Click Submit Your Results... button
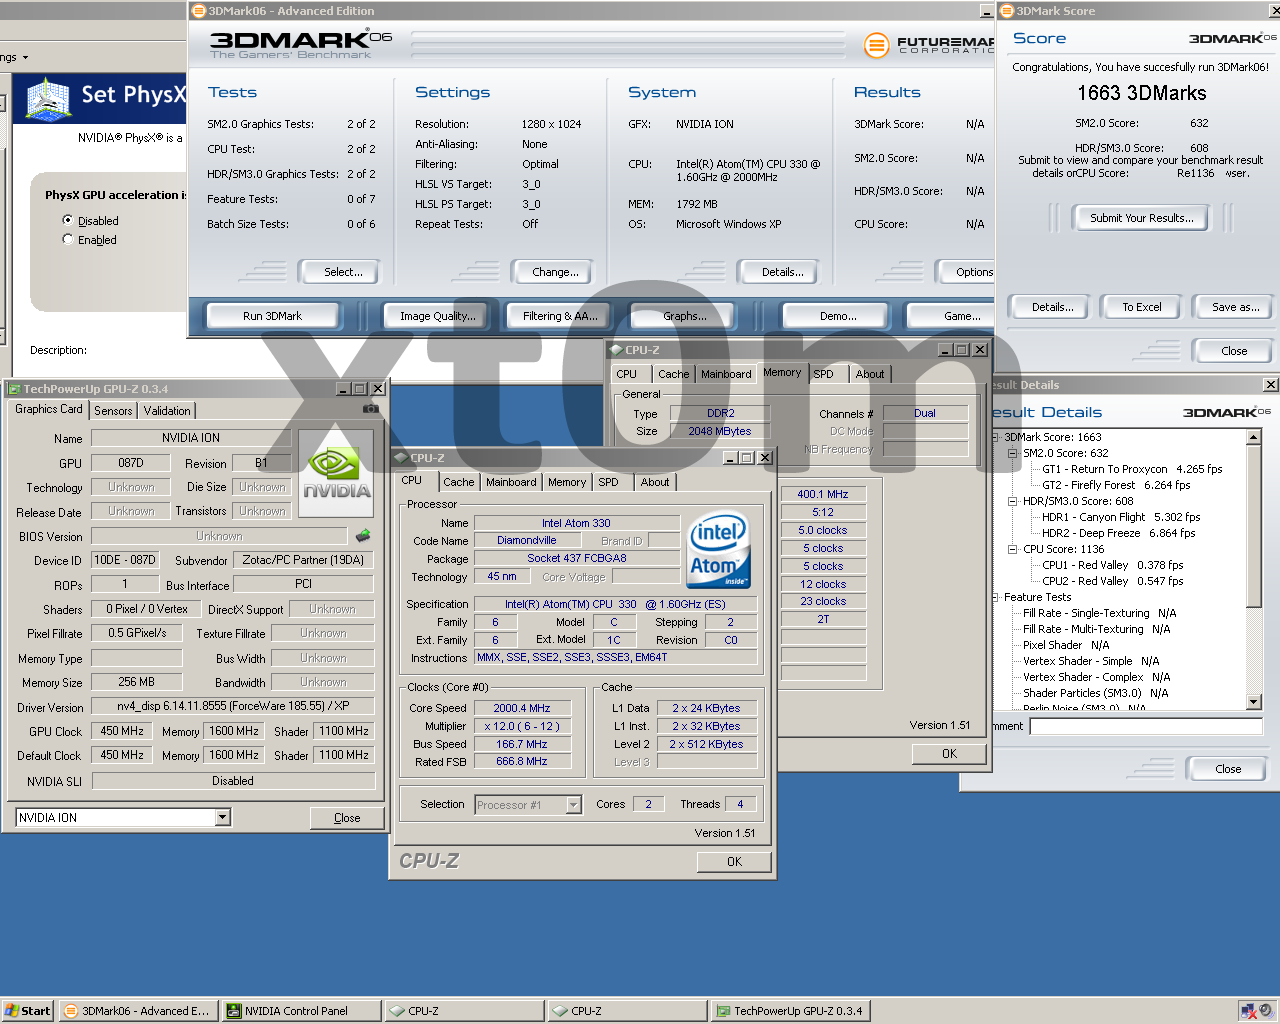The height and width of the screenshot is (1024, 1280). point(1141,218)
